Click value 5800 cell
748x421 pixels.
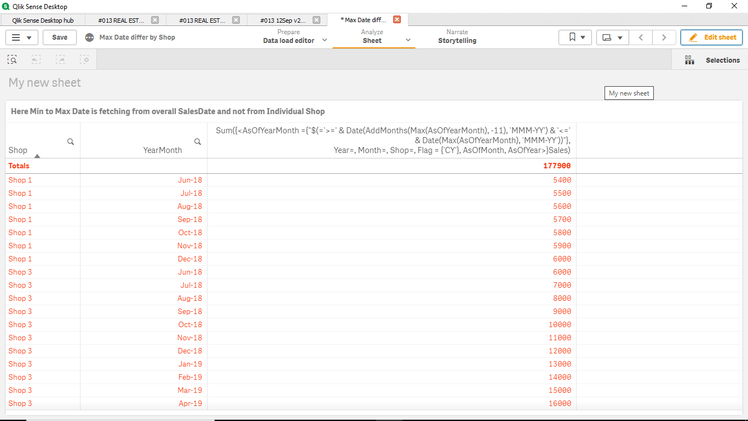562,233
